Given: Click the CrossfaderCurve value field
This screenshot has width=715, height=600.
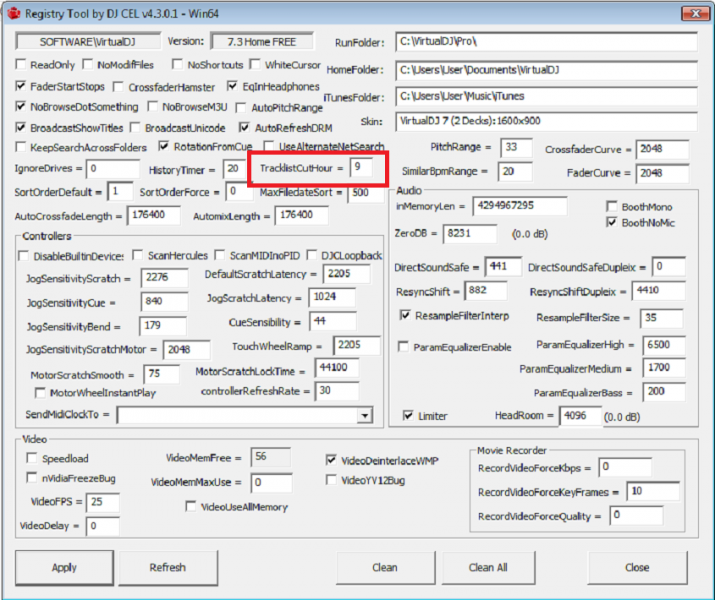Looking at the screenshot, I should click(663, 149).
